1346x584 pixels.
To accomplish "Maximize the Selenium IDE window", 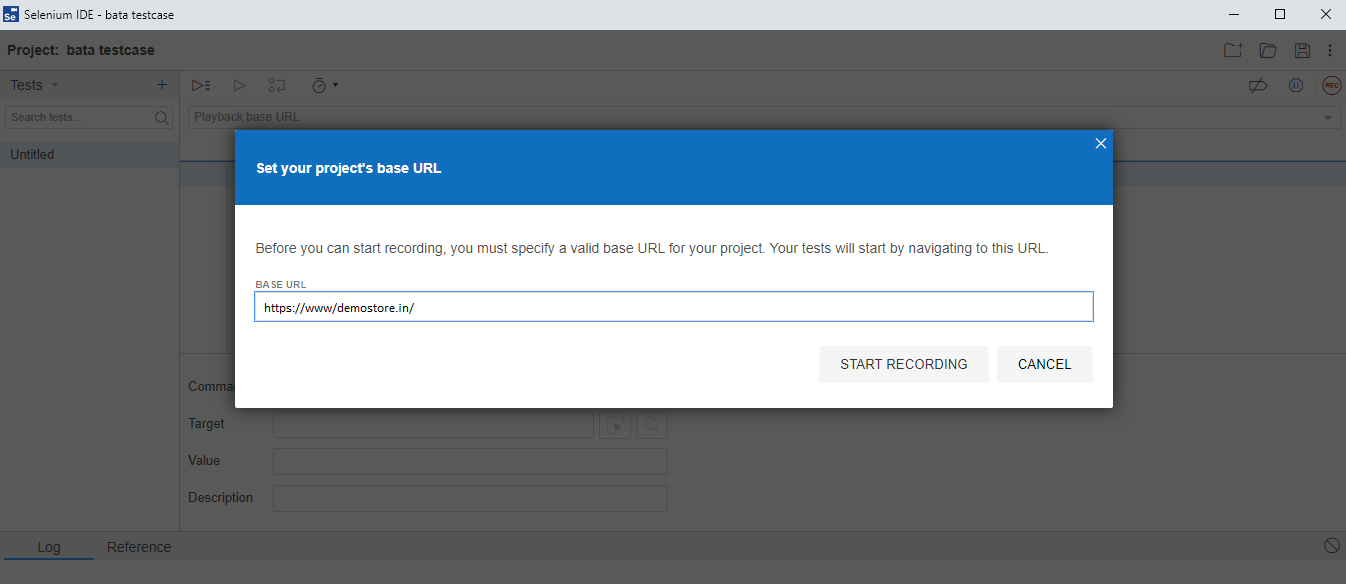I will click(1280, 14).
